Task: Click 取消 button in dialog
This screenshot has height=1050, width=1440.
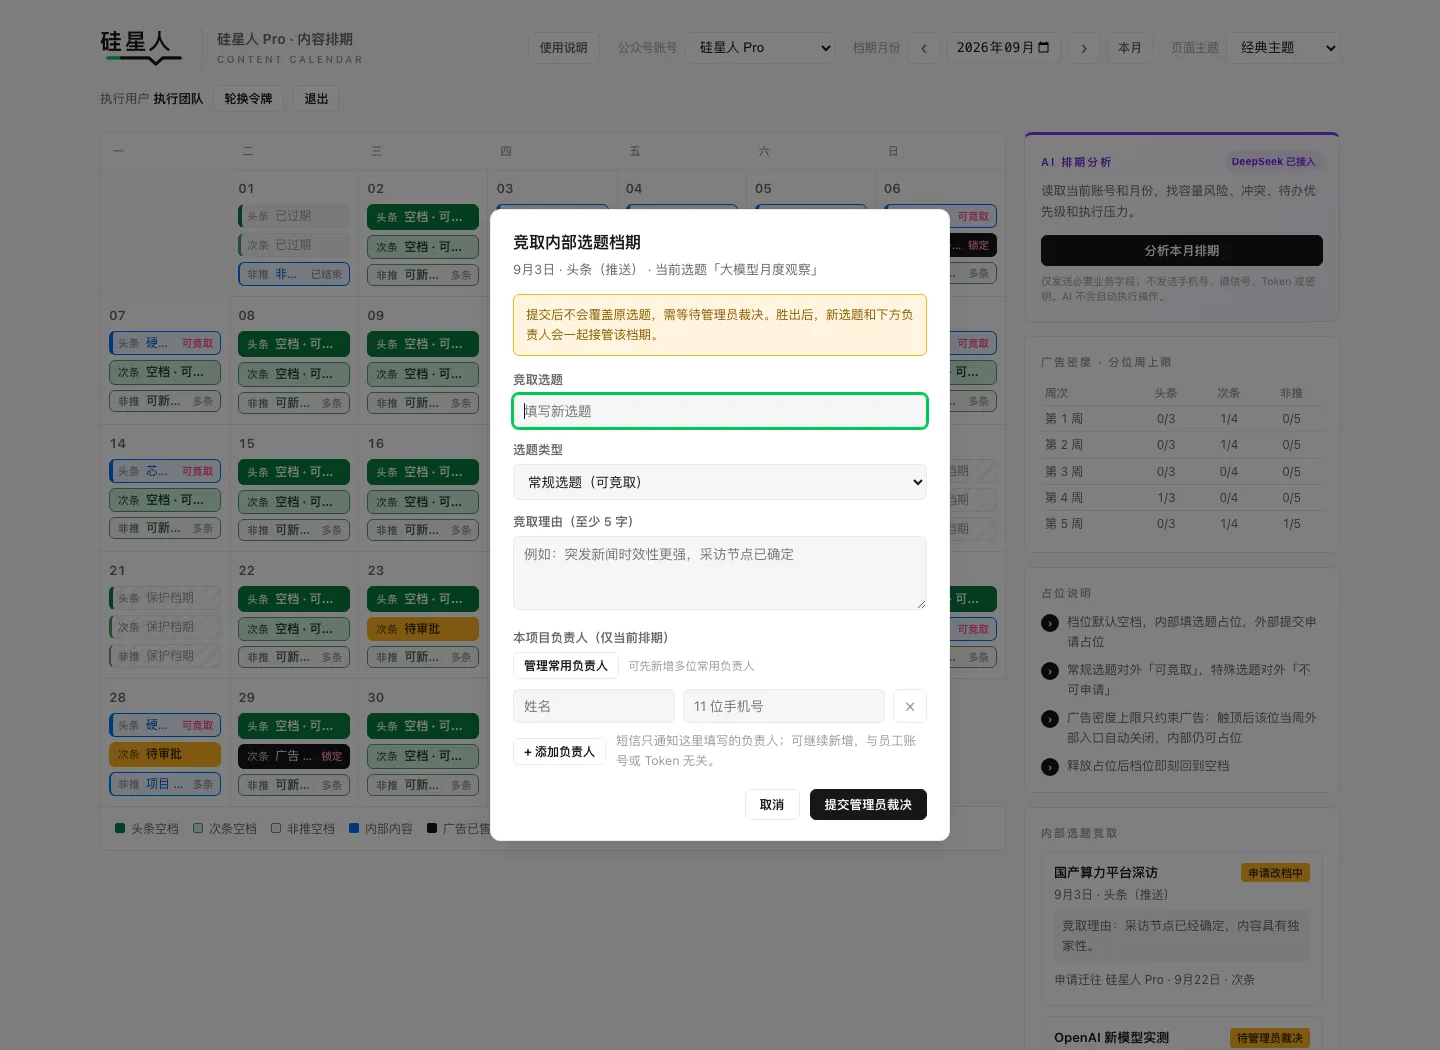Action: pyautogui.click(x=772, y=805)
